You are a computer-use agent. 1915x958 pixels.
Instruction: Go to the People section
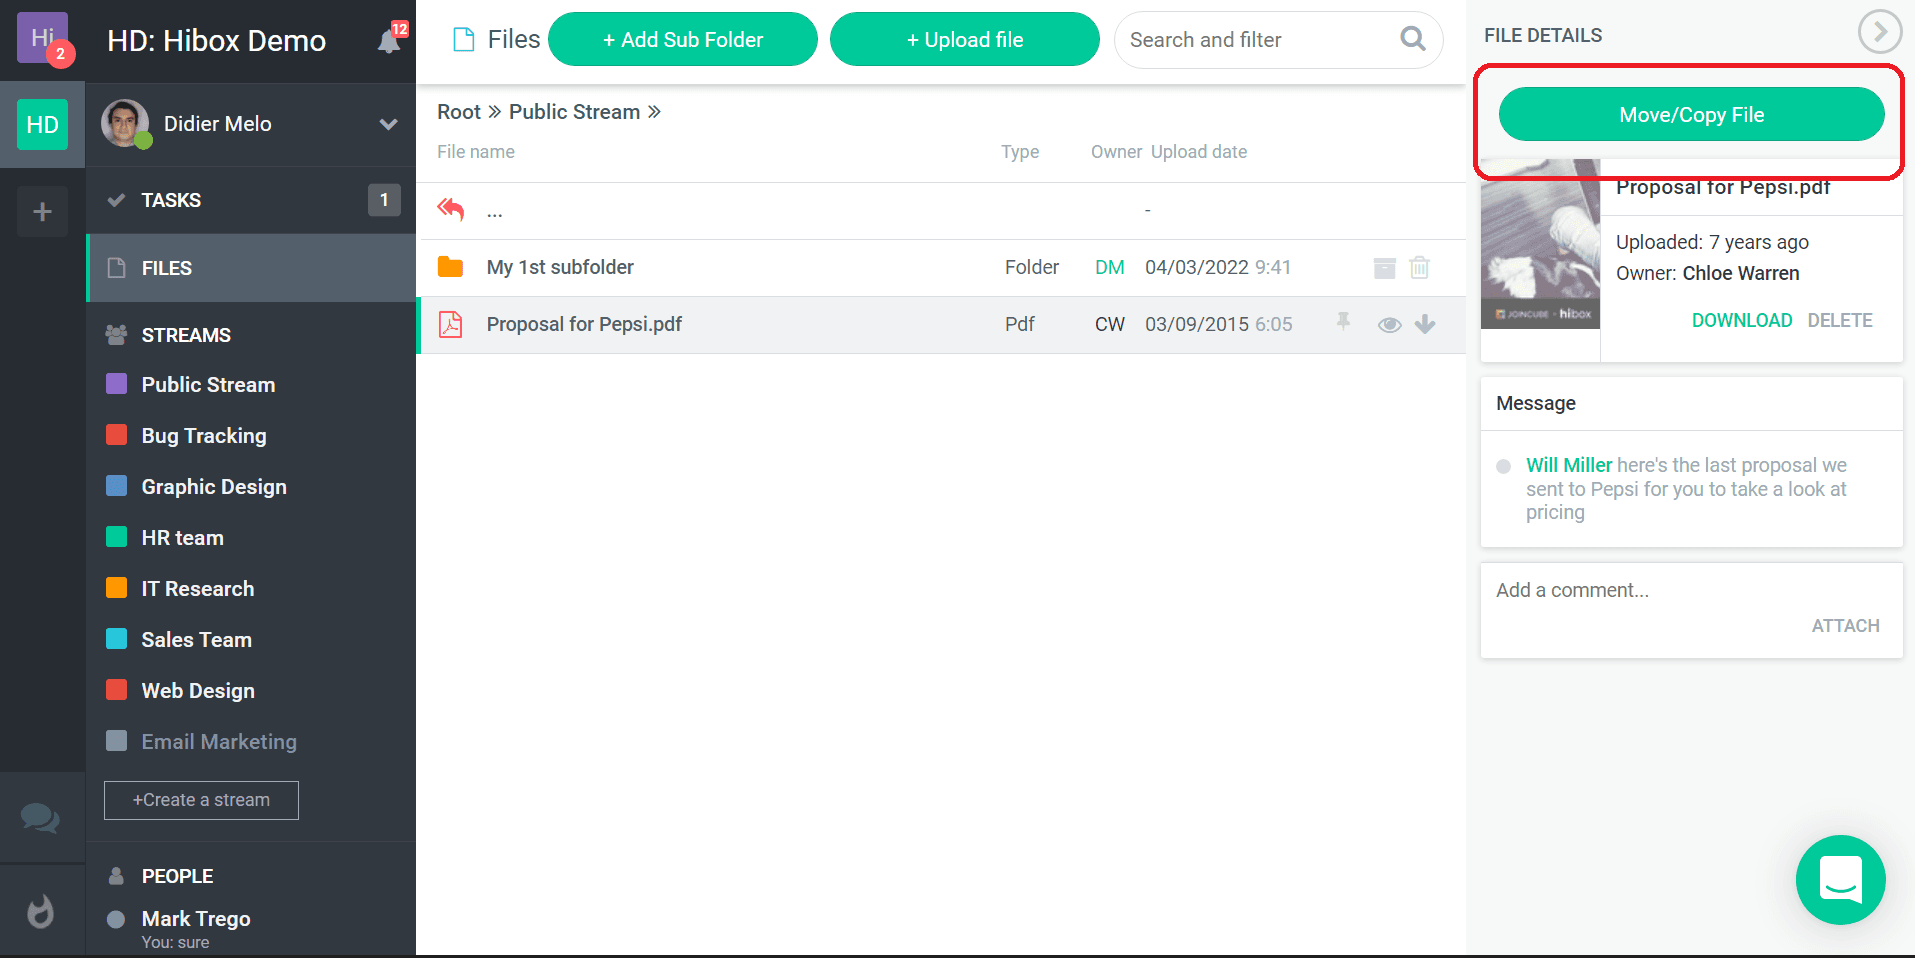click(177, 876)
